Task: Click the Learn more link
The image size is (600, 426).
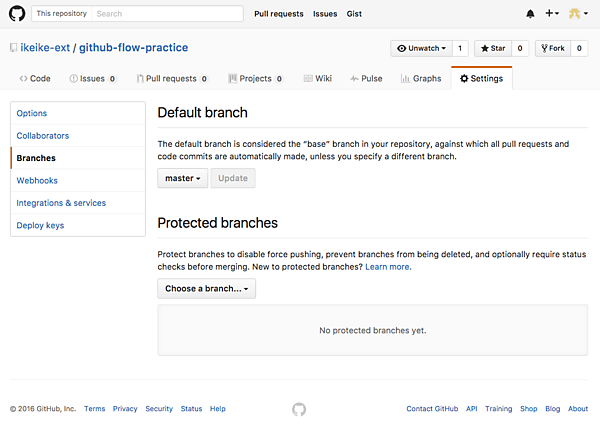Action: 388,267
